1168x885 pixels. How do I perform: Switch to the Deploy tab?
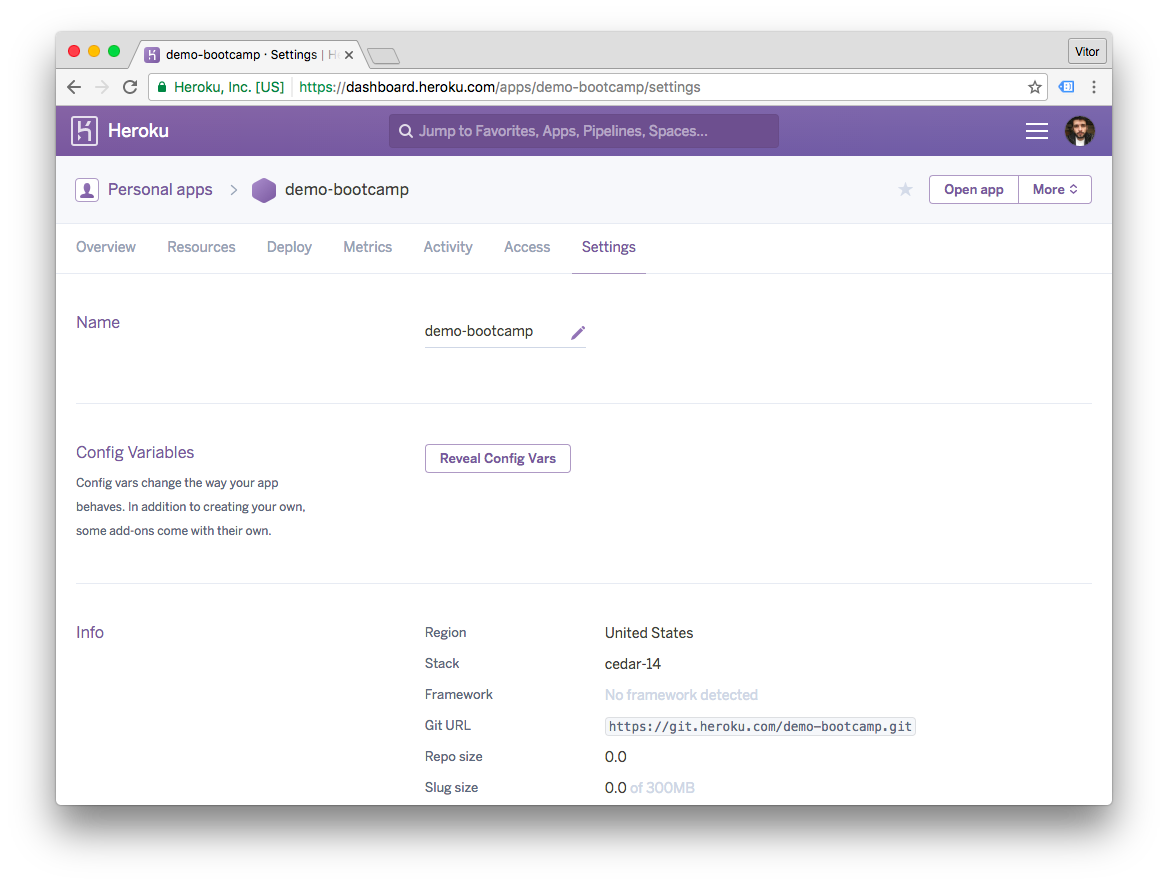point(289,247)
